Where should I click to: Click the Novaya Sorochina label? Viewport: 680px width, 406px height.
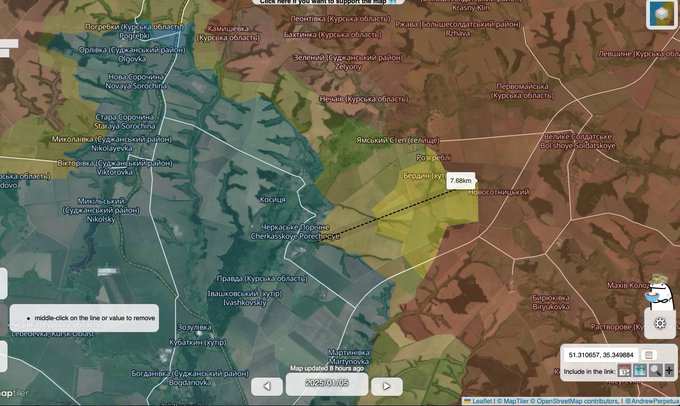point(136,86)
